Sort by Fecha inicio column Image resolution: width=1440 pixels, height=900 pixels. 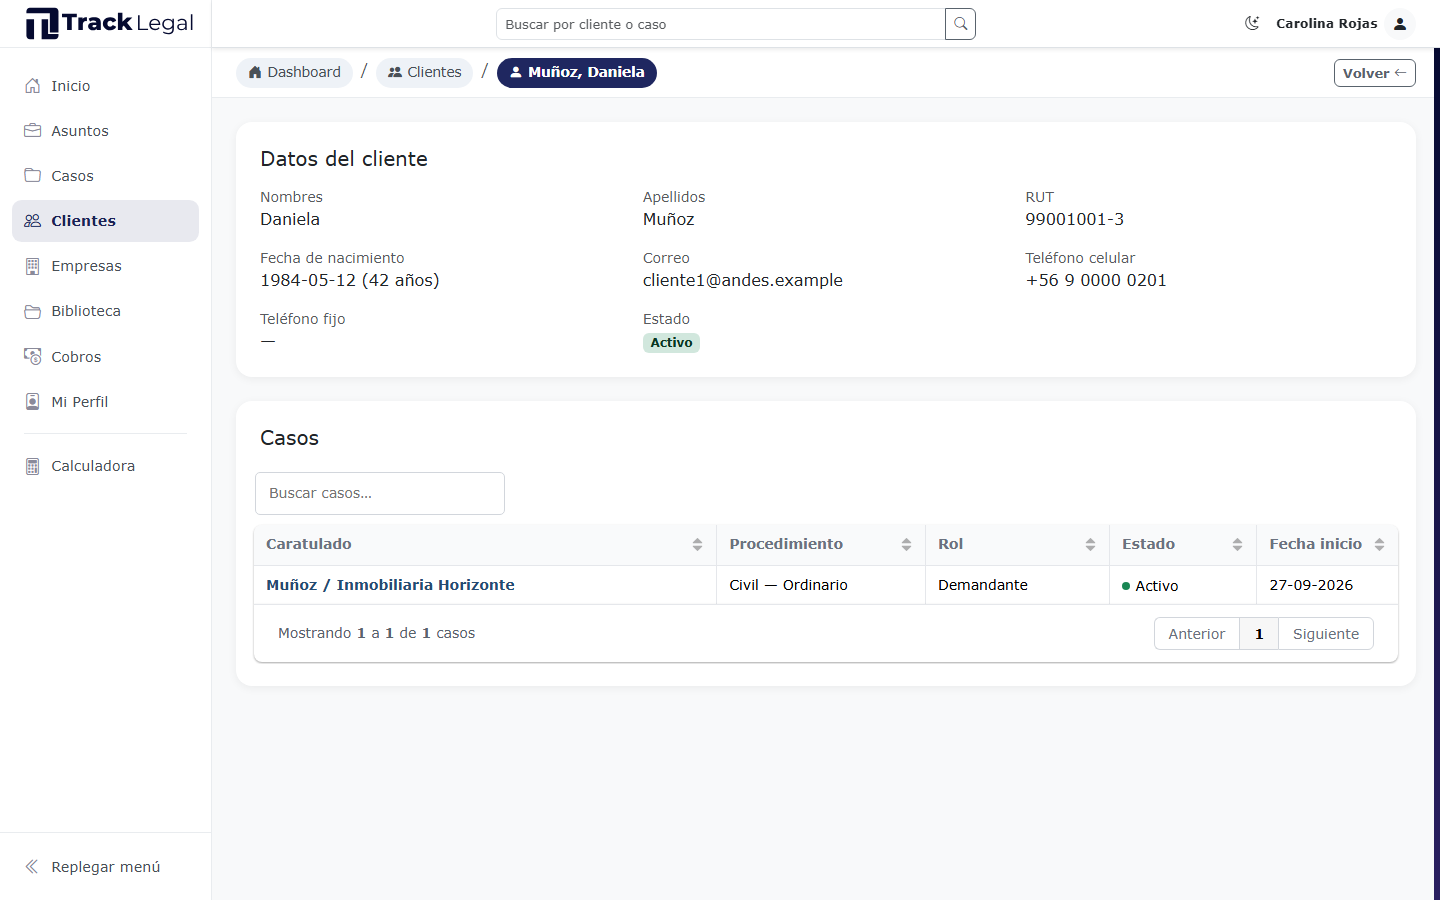(1327, 545)
